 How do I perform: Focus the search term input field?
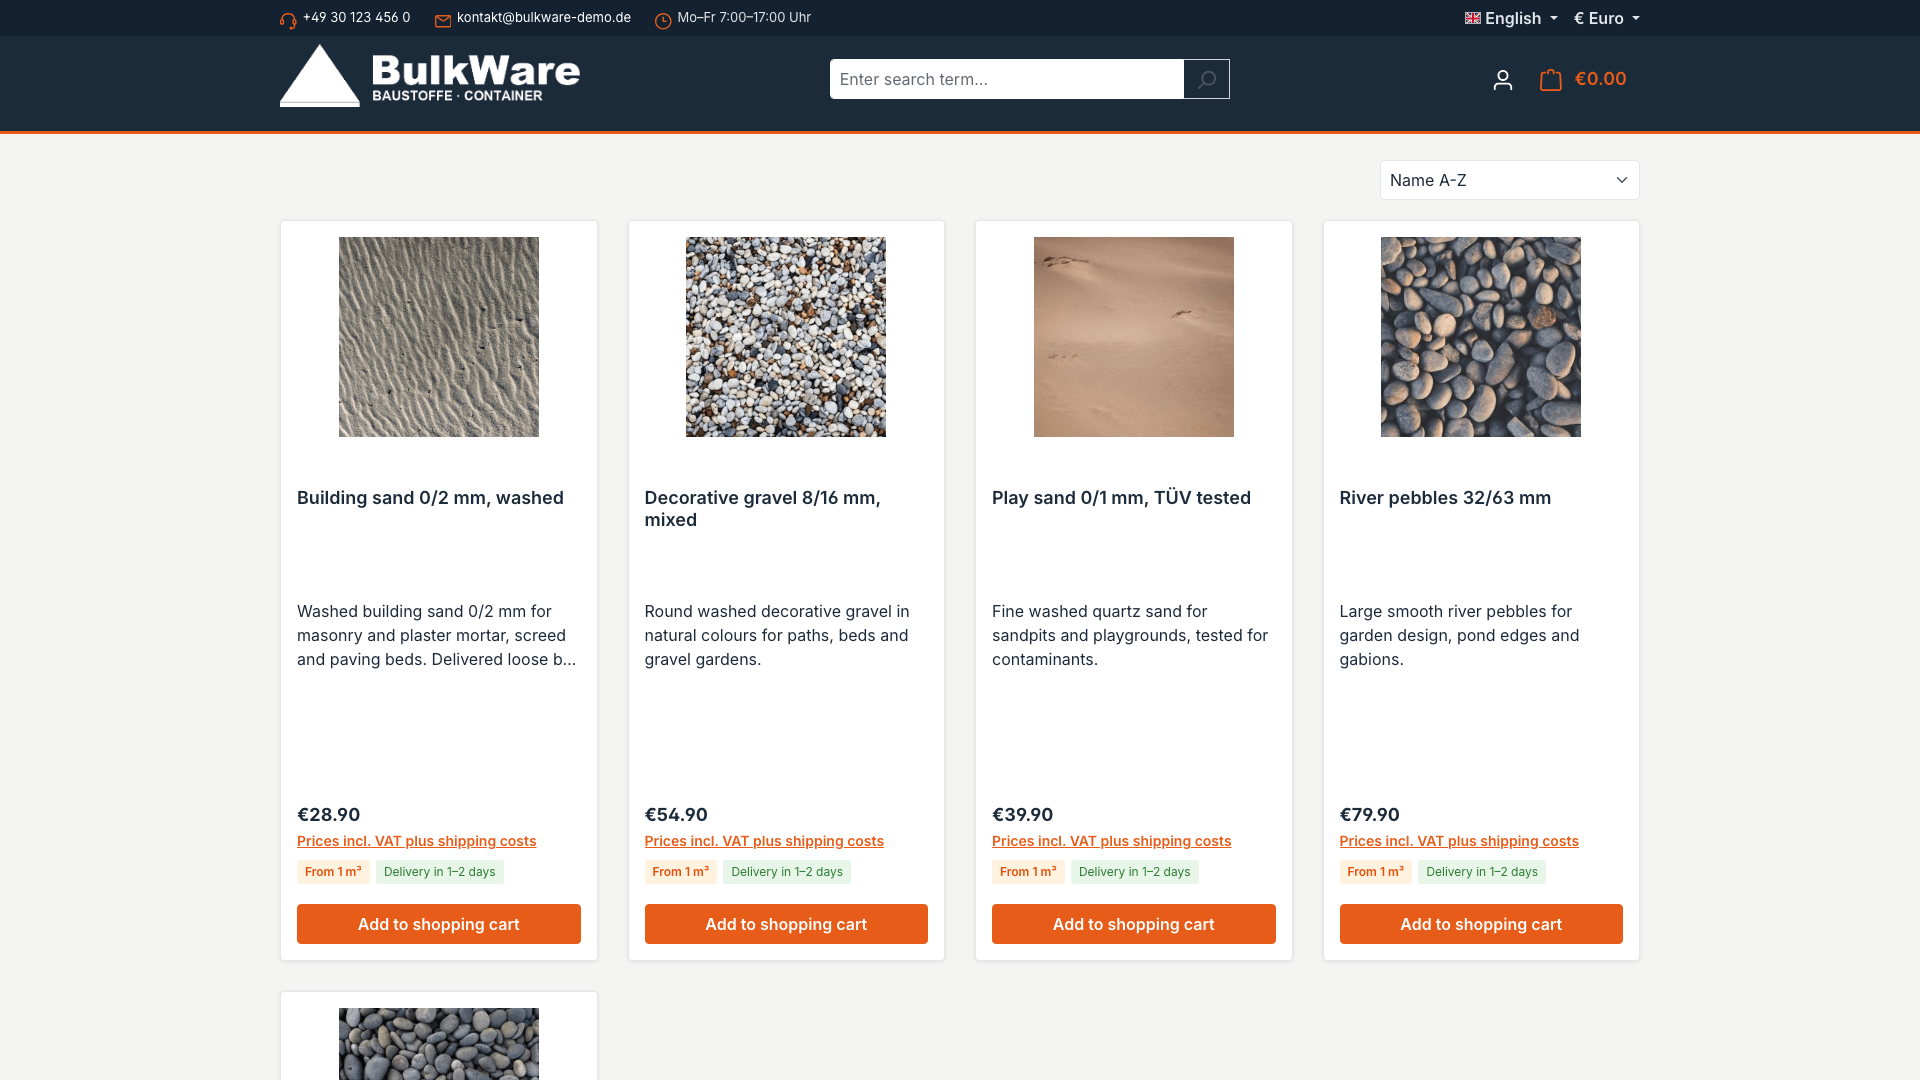click(1006, 79)
